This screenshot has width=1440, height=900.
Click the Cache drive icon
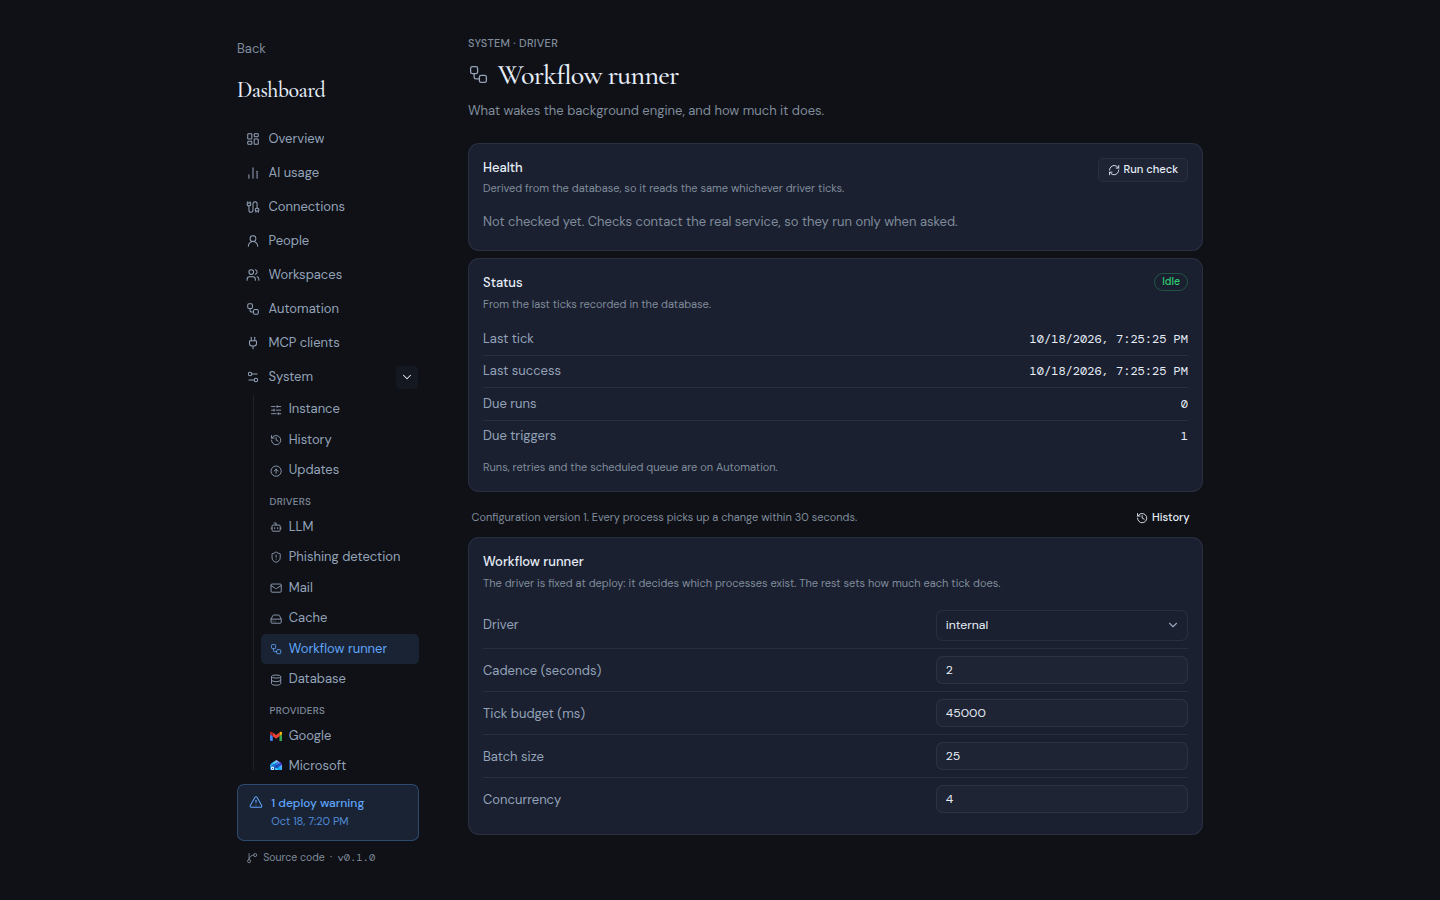click(x=276, y=618)
